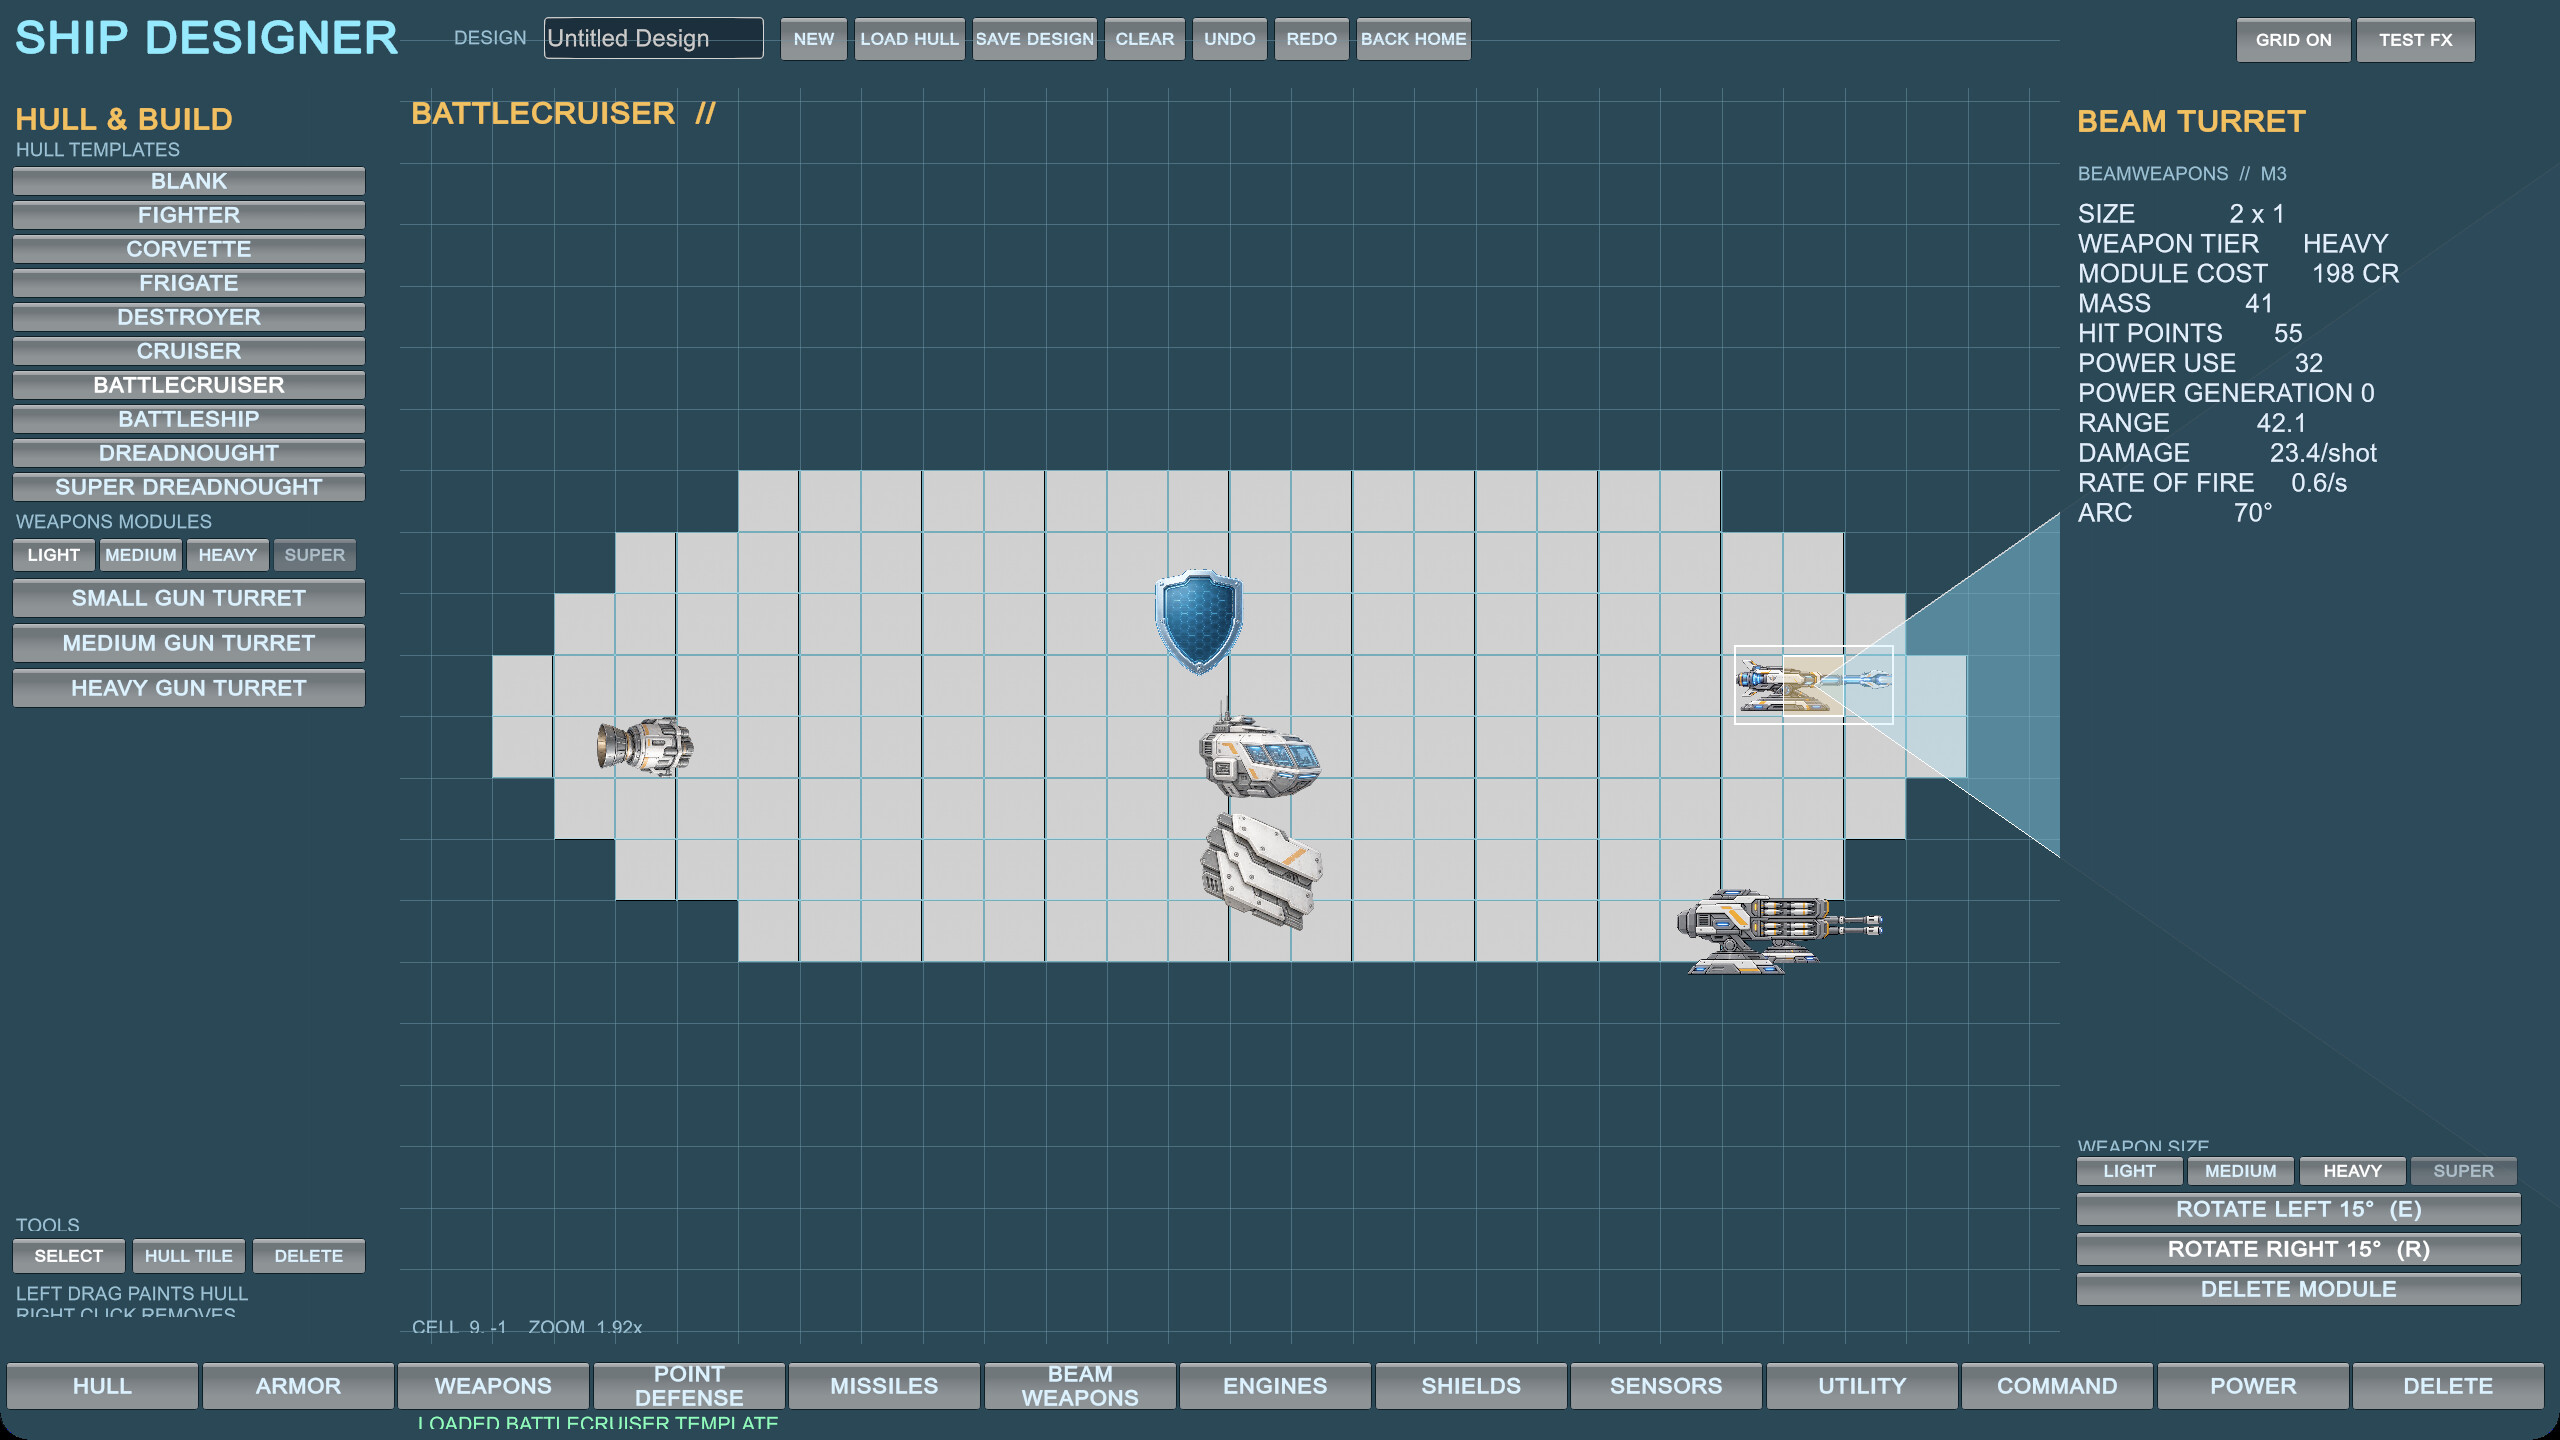Open the POWER category tab

click(2253, 1386)
